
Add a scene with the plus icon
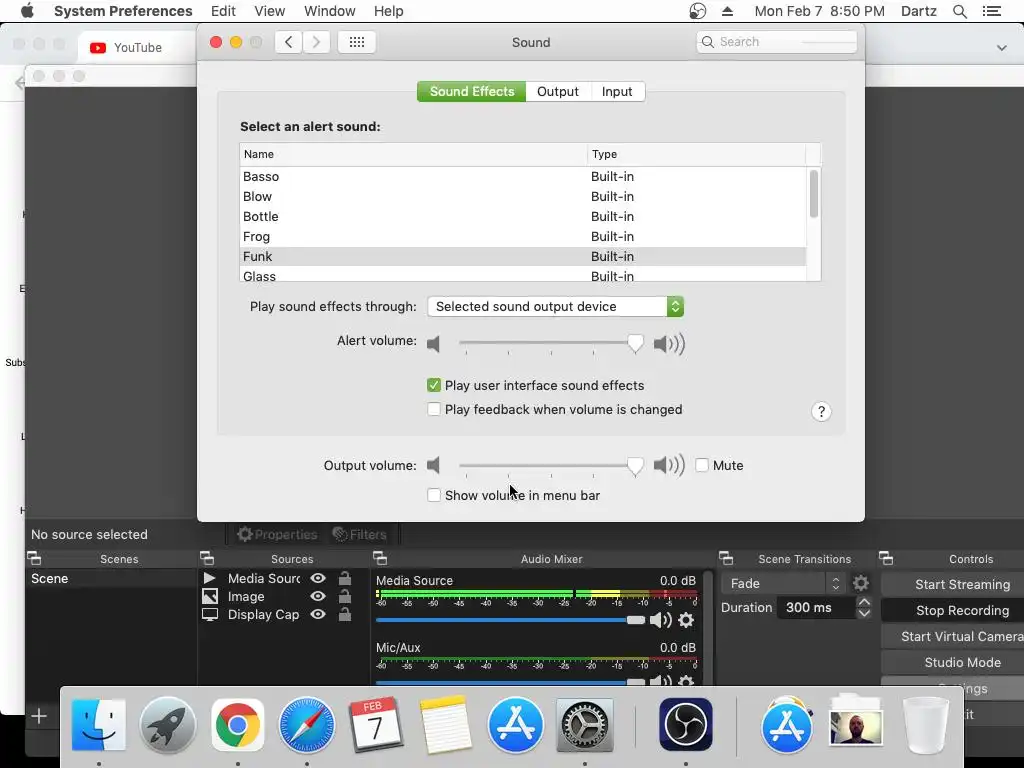coord(39,716)
